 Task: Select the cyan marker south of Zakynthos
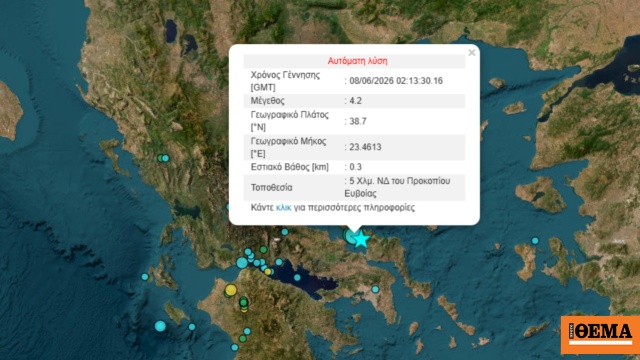tap(192, 327)
